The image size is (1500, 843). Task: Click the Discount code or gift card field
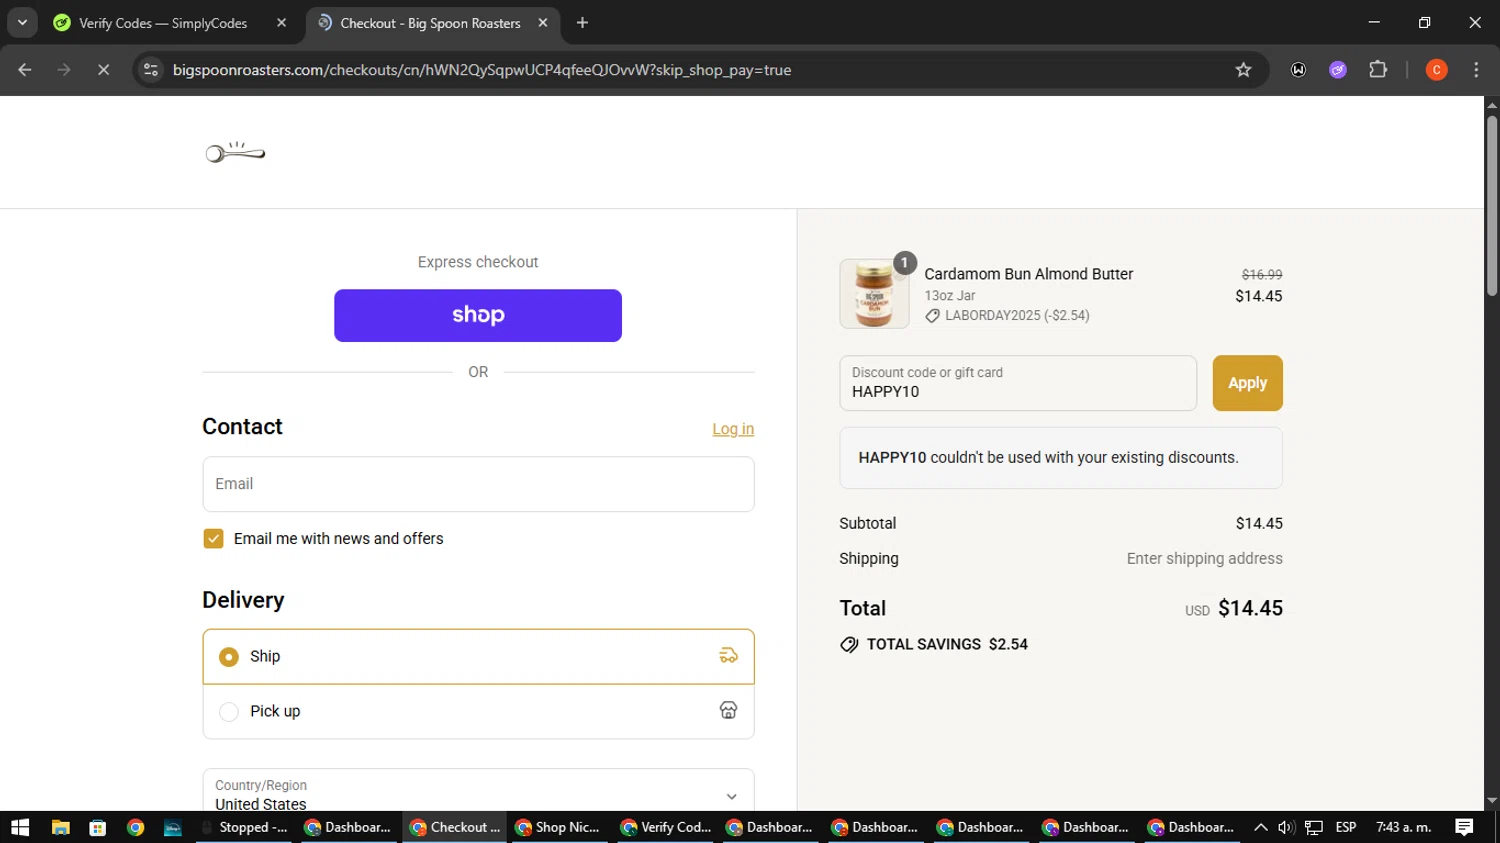[1018, 383]
